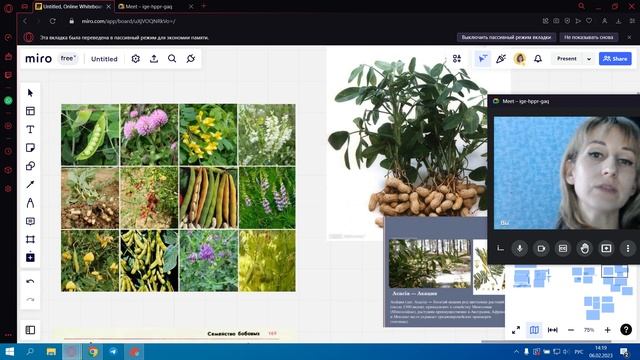Open Telegram from taskbar
This screenshot has height=360, width=640.
(113, 351)
